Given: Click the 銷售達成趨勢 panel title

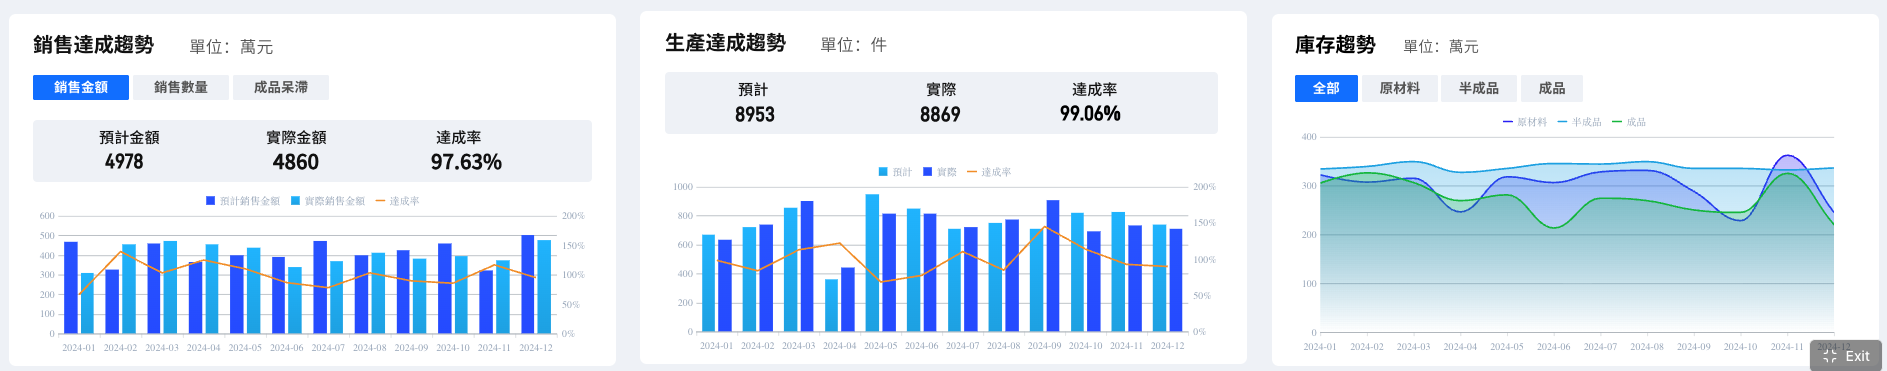Looking at the screenshot, I should pyautogui.click(x=94, y=45).
